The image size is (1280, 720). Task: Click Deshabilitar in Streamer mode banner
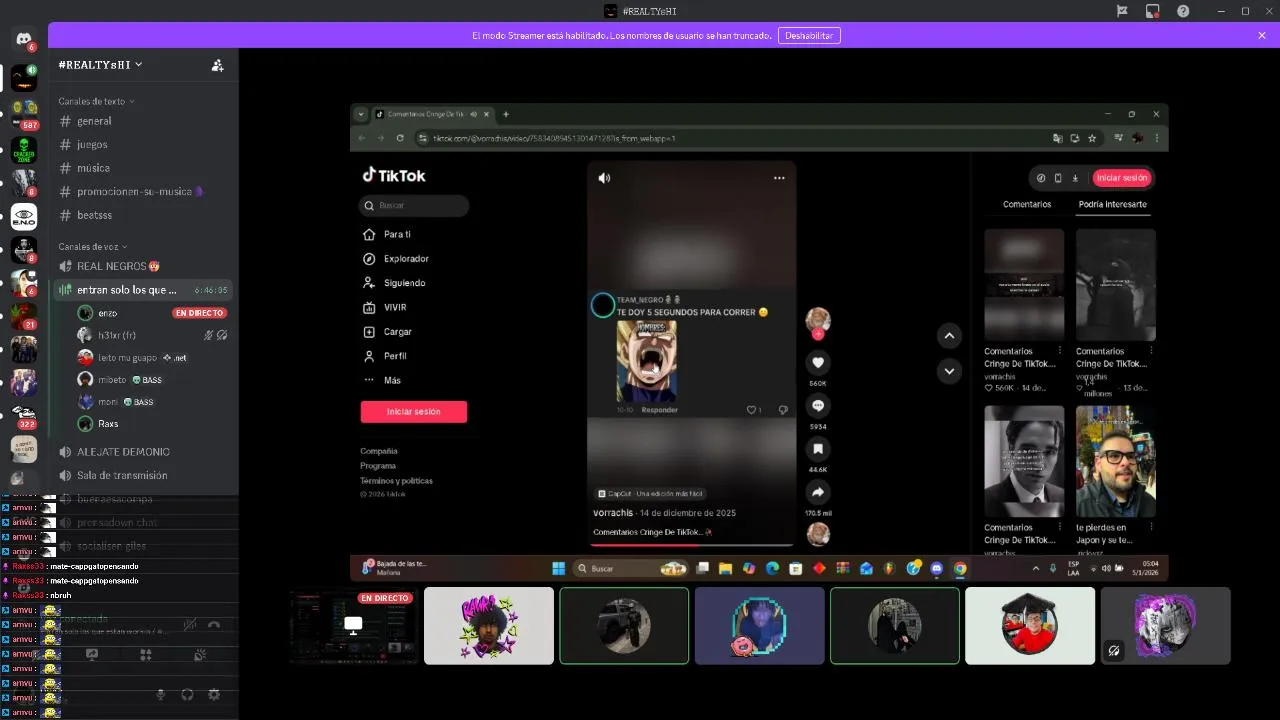point(809,35)
